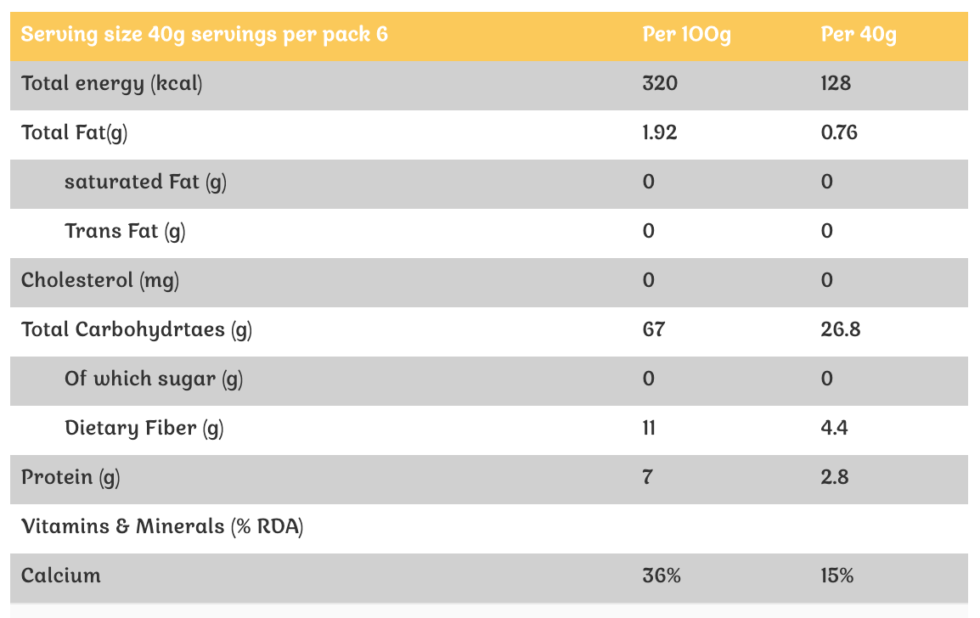Select the 'Total Fat(g)' row label
980x618 pixels.
click(74, 133)
